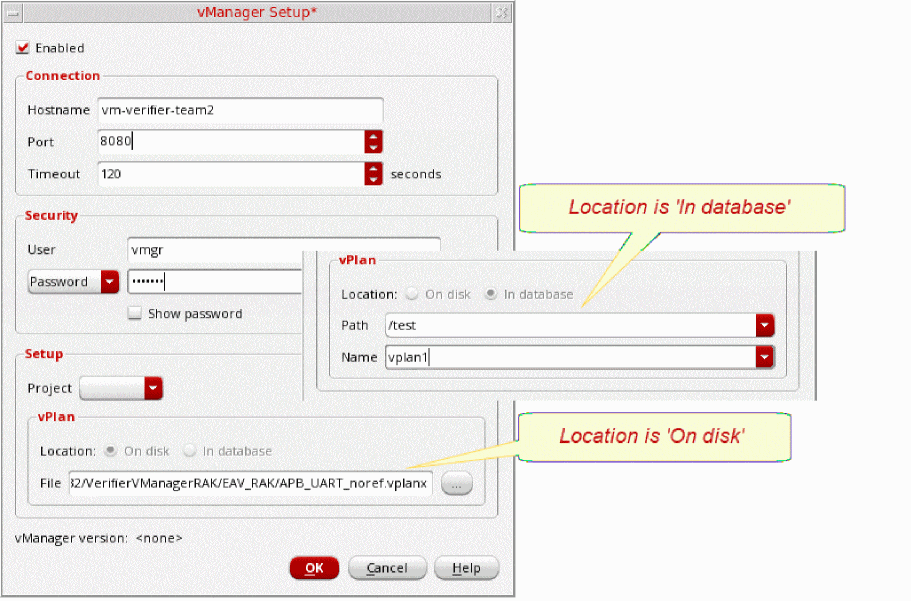Enable the Show password checkbox

(x=134, y=313)
